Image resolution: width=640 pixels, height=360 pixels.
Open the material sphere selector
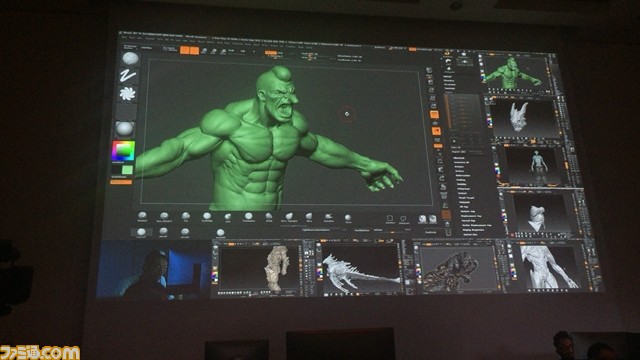(x=124, y=129)
